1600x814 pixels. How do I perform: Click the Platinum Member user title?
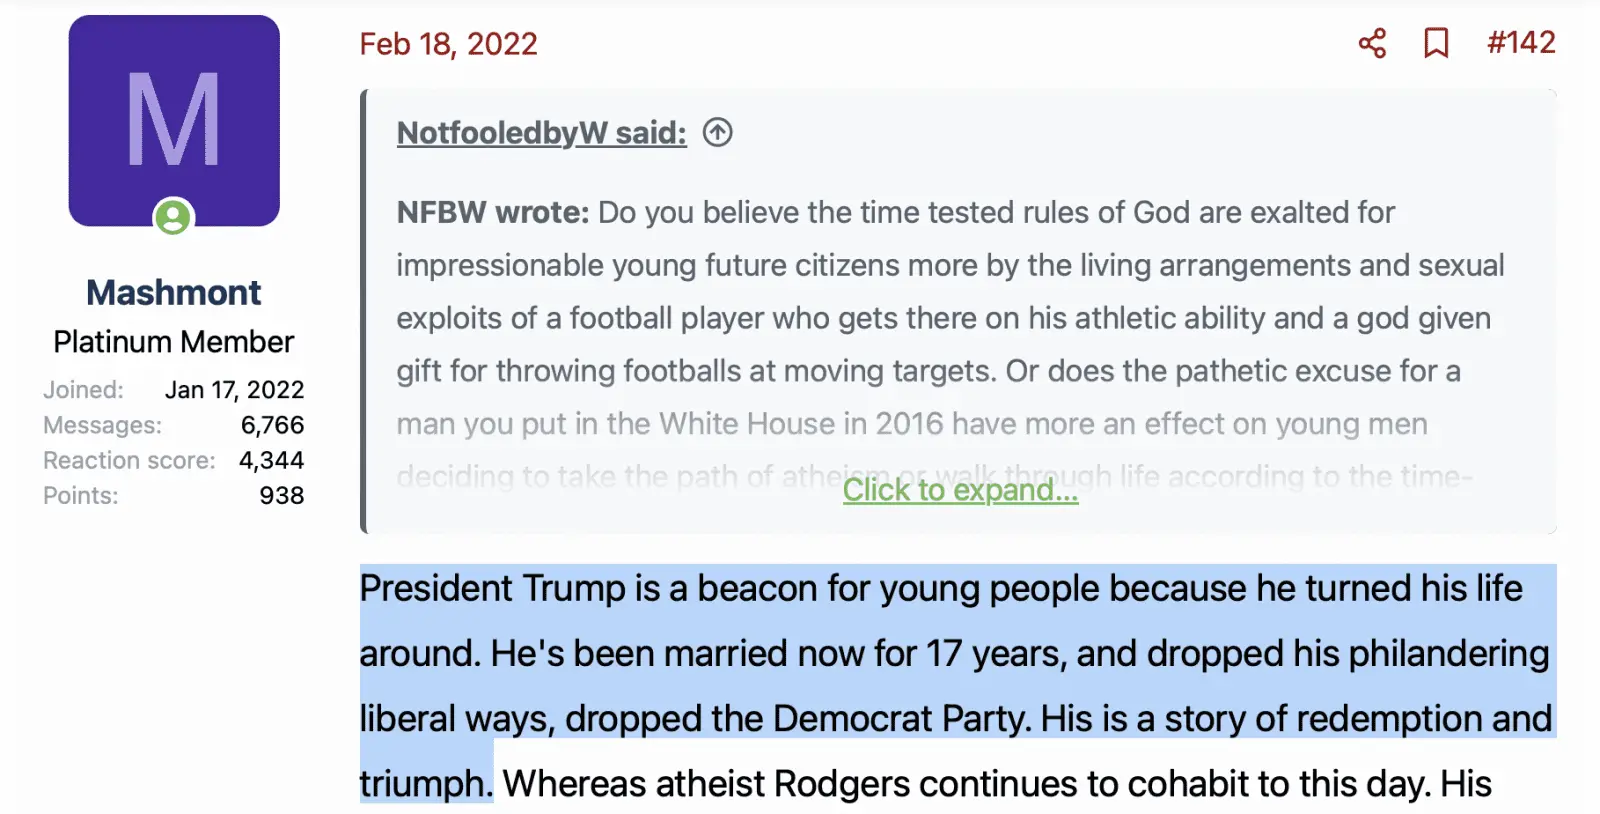click(x=174, y=342)
